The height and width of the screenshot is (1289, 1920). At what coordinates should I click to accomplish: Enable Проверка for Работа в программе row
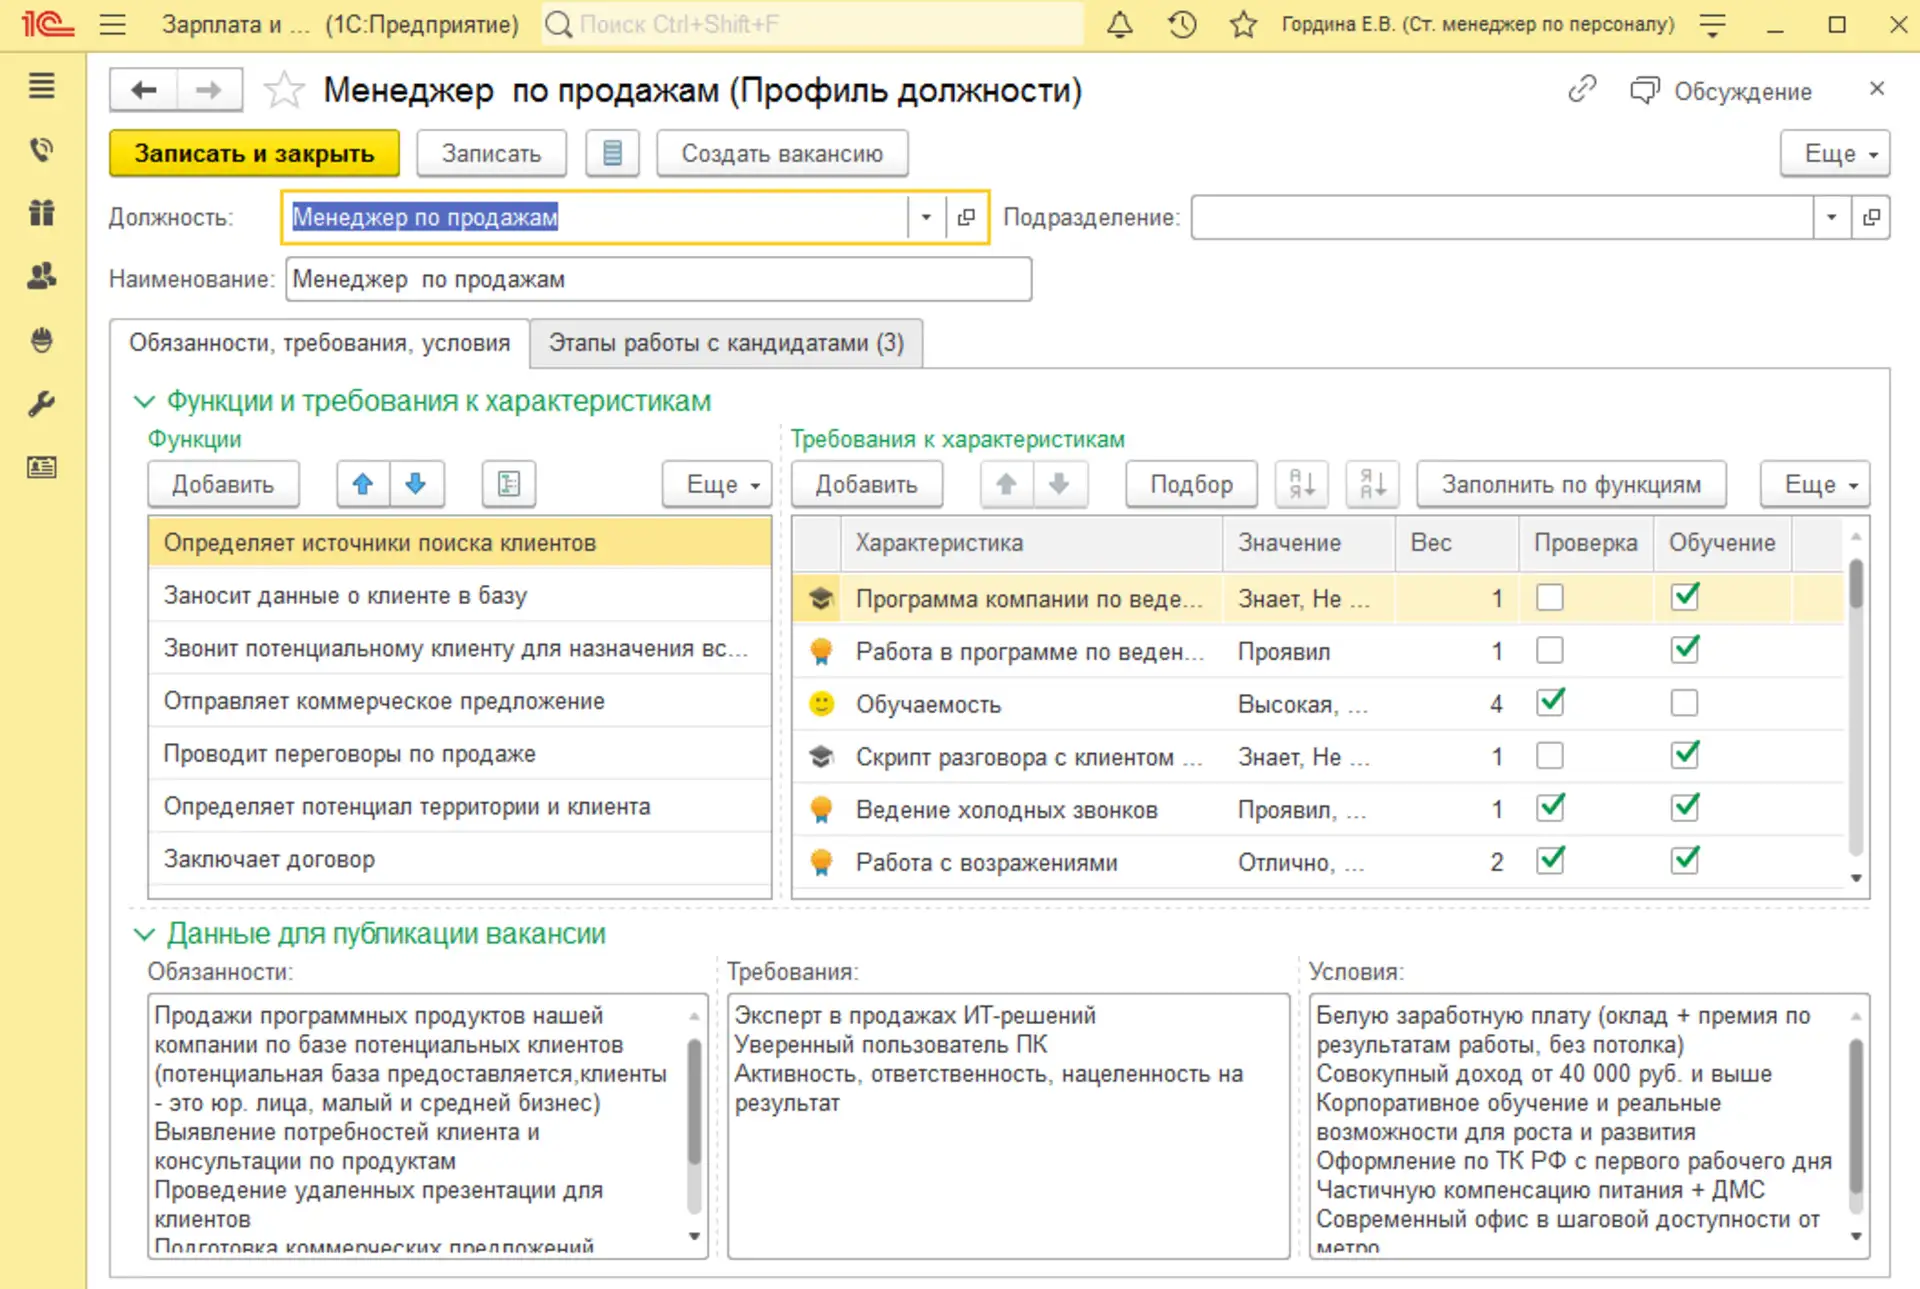(1549, 651)
